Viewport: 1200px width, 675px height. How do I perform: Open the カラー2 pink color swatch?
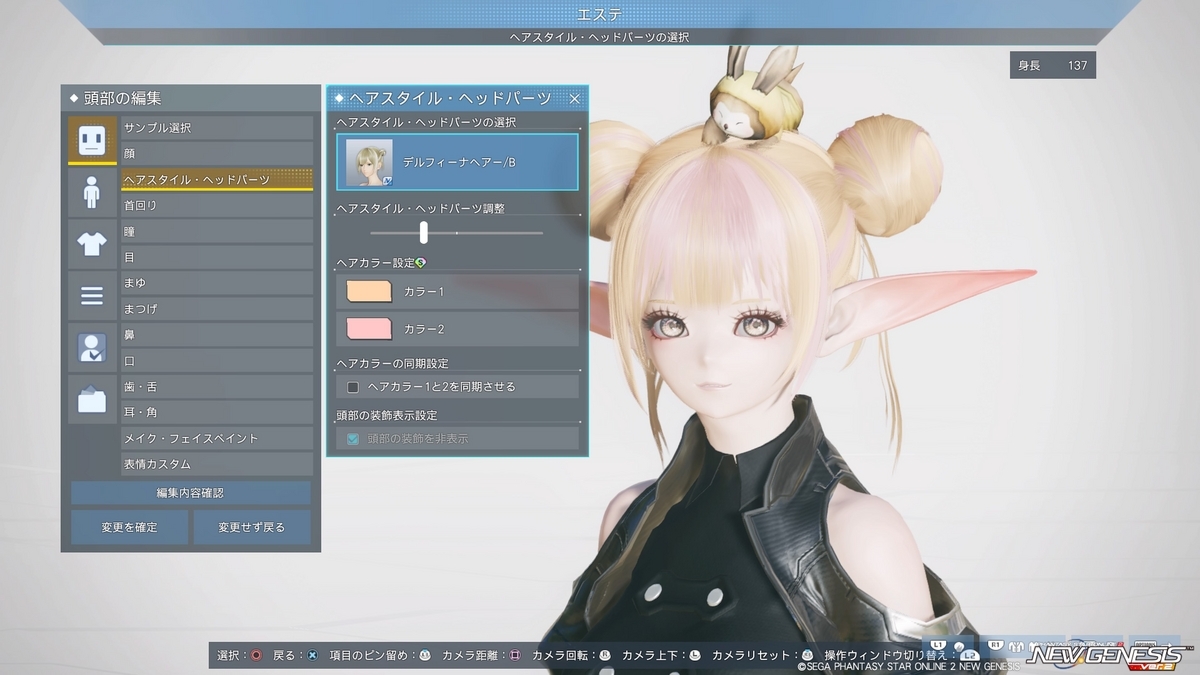pyautogui.click(x=369, y=329)
